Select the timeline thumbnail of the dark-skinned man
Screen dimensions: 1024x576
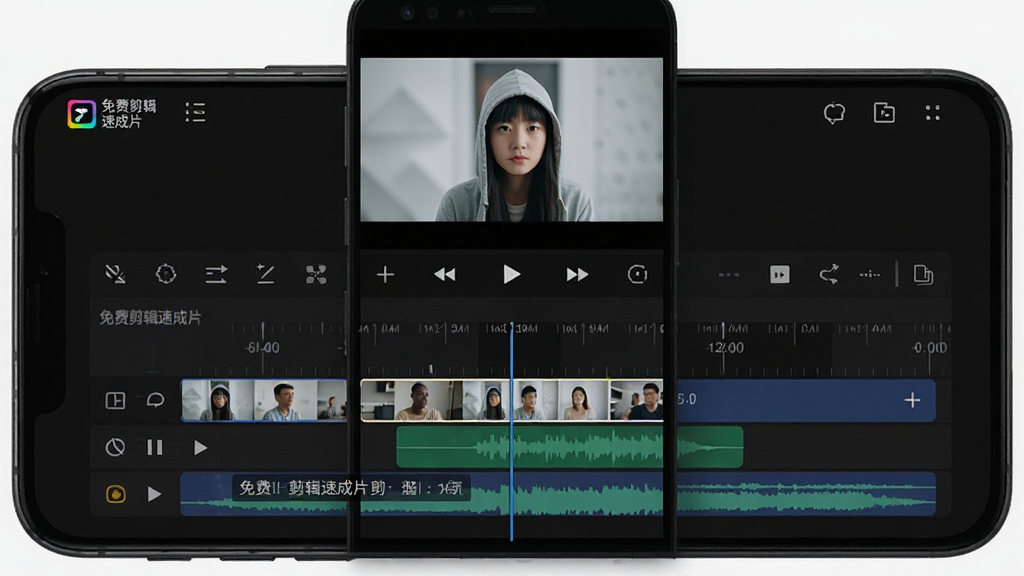point(419,400)
